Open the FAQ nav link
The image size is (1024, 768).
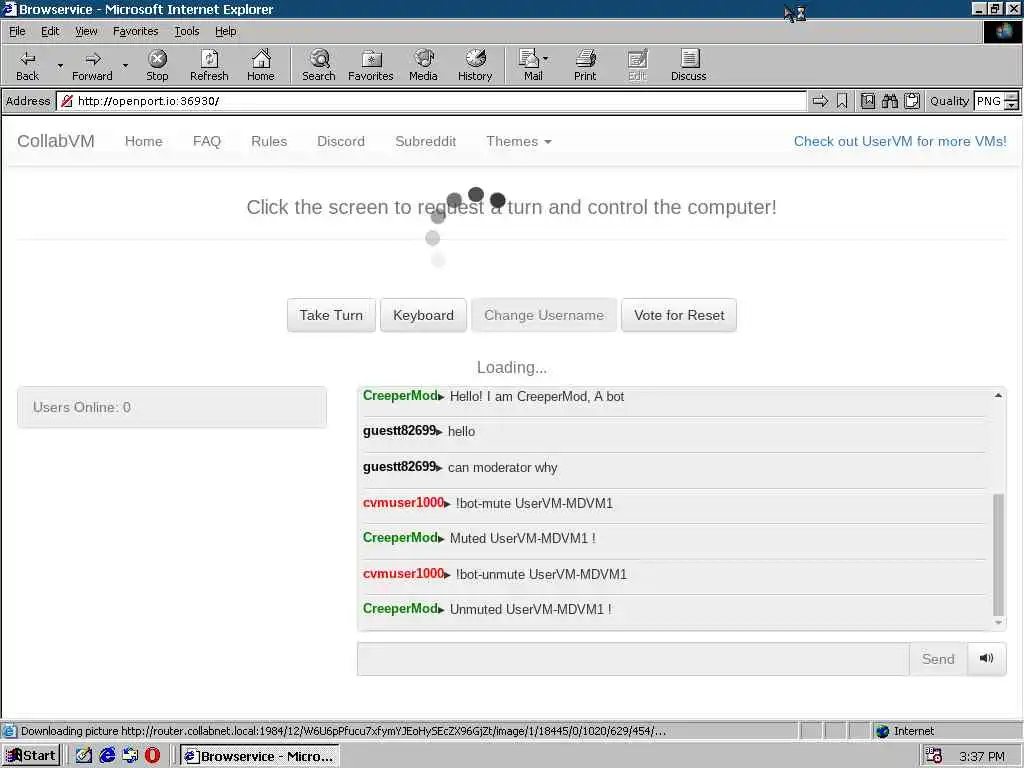pyautogui.click(x=206, y=141)
